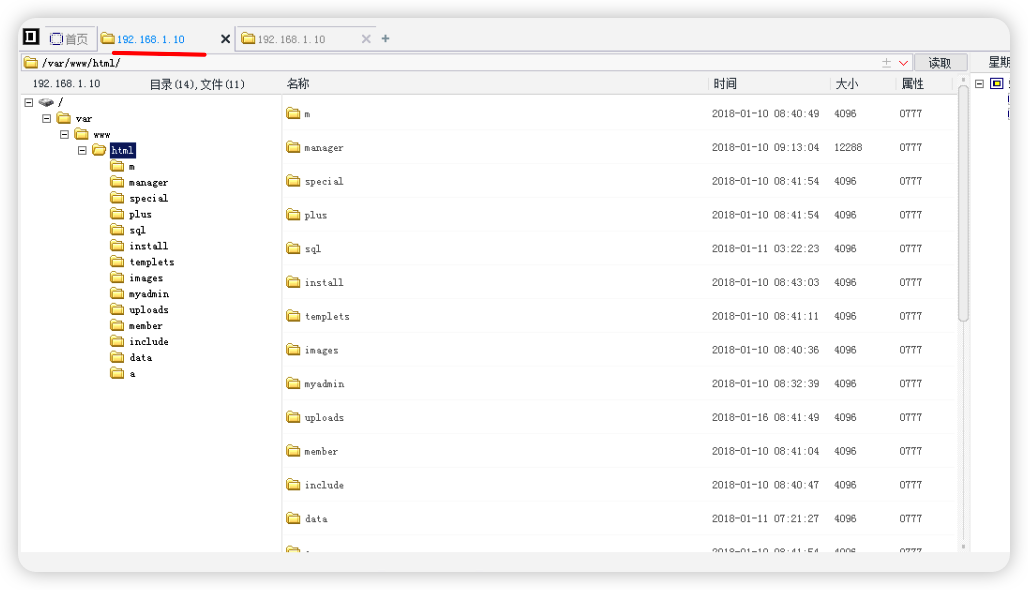Click the root drive icon in the tree
1028x590 pixels.
[46, 102]
